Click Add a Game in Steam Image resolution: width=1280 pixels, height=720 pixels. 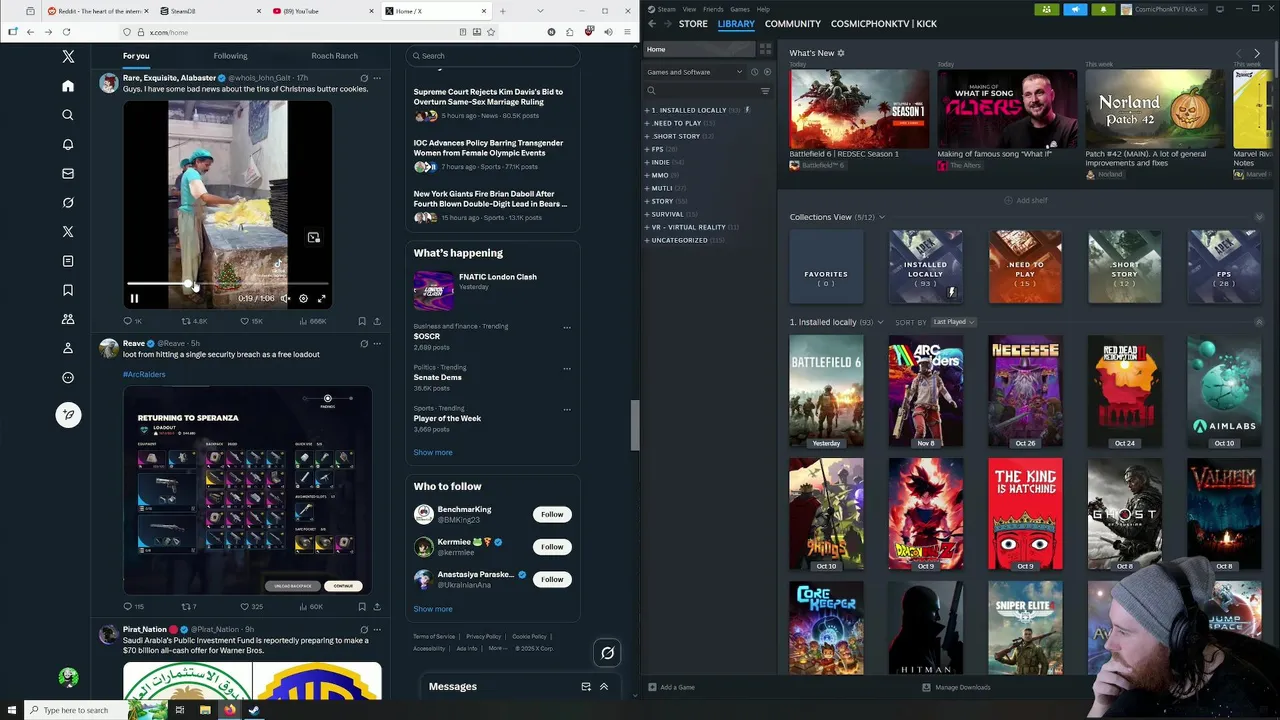click(x=671, y=687)
